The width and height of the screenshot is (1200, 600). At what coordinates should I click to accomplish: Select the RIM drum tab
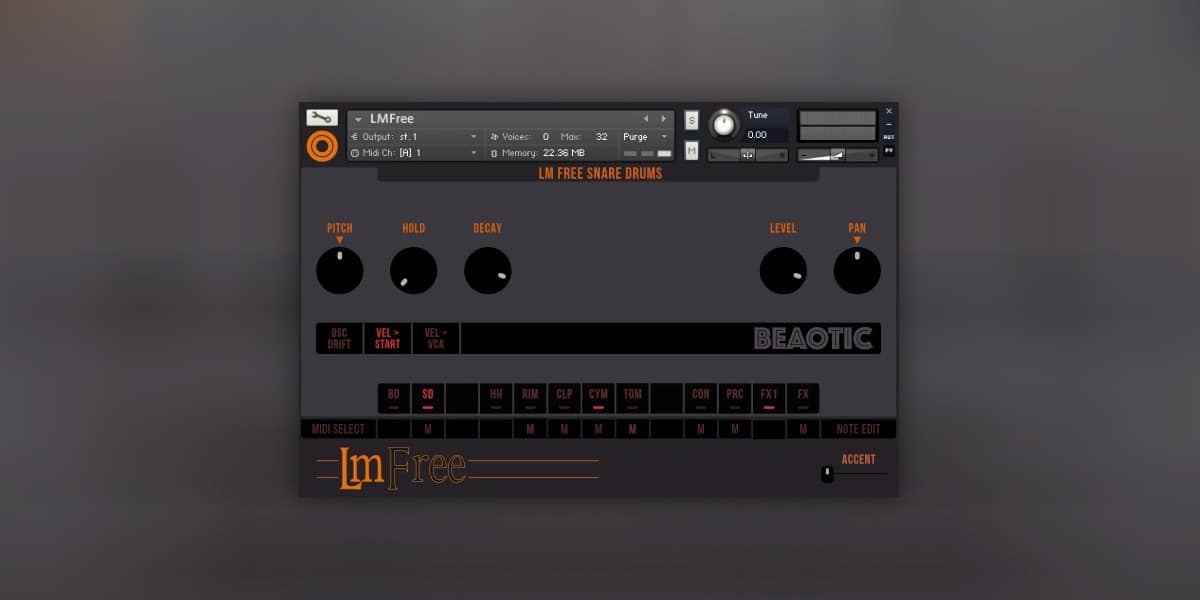pyautogui.click(x=530, y=398)
